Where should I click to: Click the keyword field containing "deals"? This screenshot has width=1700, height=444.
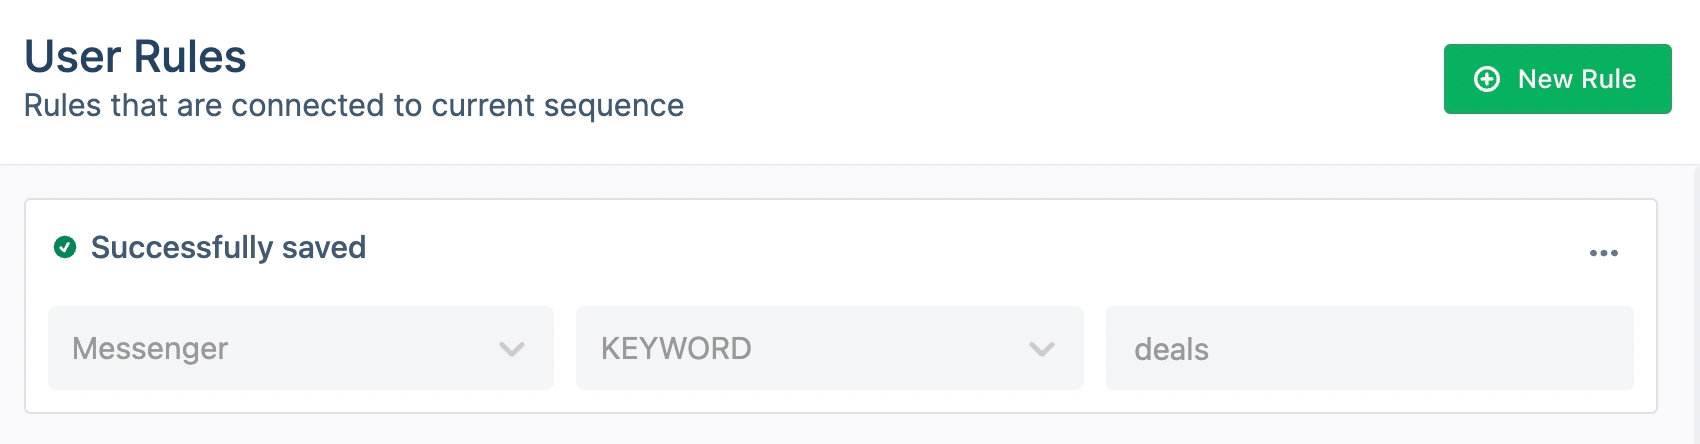pyautogui.click(x=1369, y=348)
